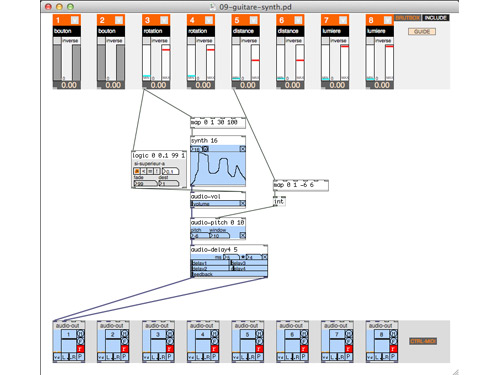Screen dimensions: 500x375
Task: Enable the orange toggle in logic module
Action: click(x=137, y=171)
